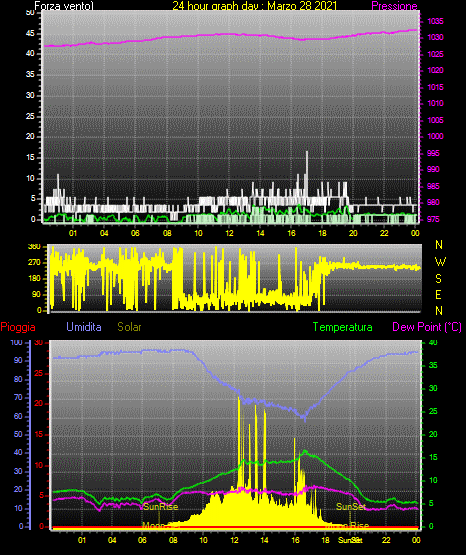466x555 pixels.
Task: Click the humidity scale value '100'
Action: 16,343
